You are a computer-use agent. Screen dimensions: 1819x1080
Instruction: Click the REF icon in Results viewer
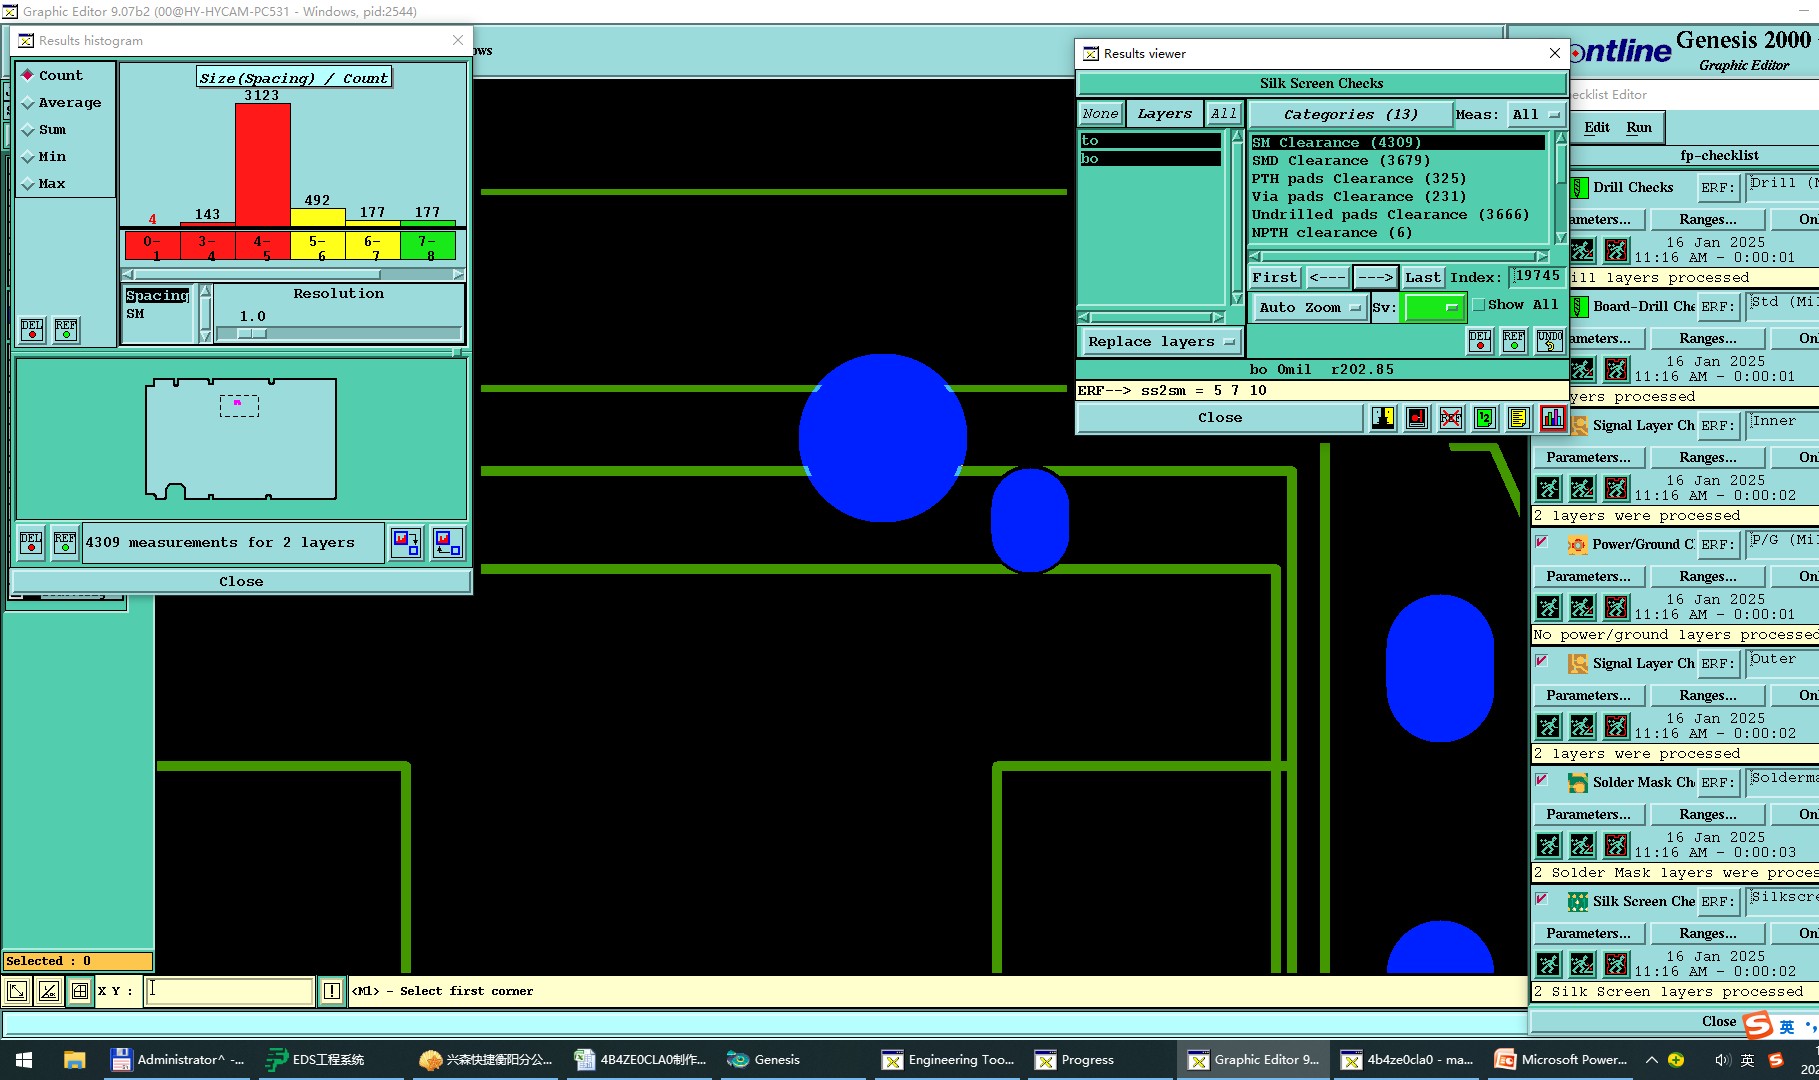pyautogui.click(x=1514, y=341)
